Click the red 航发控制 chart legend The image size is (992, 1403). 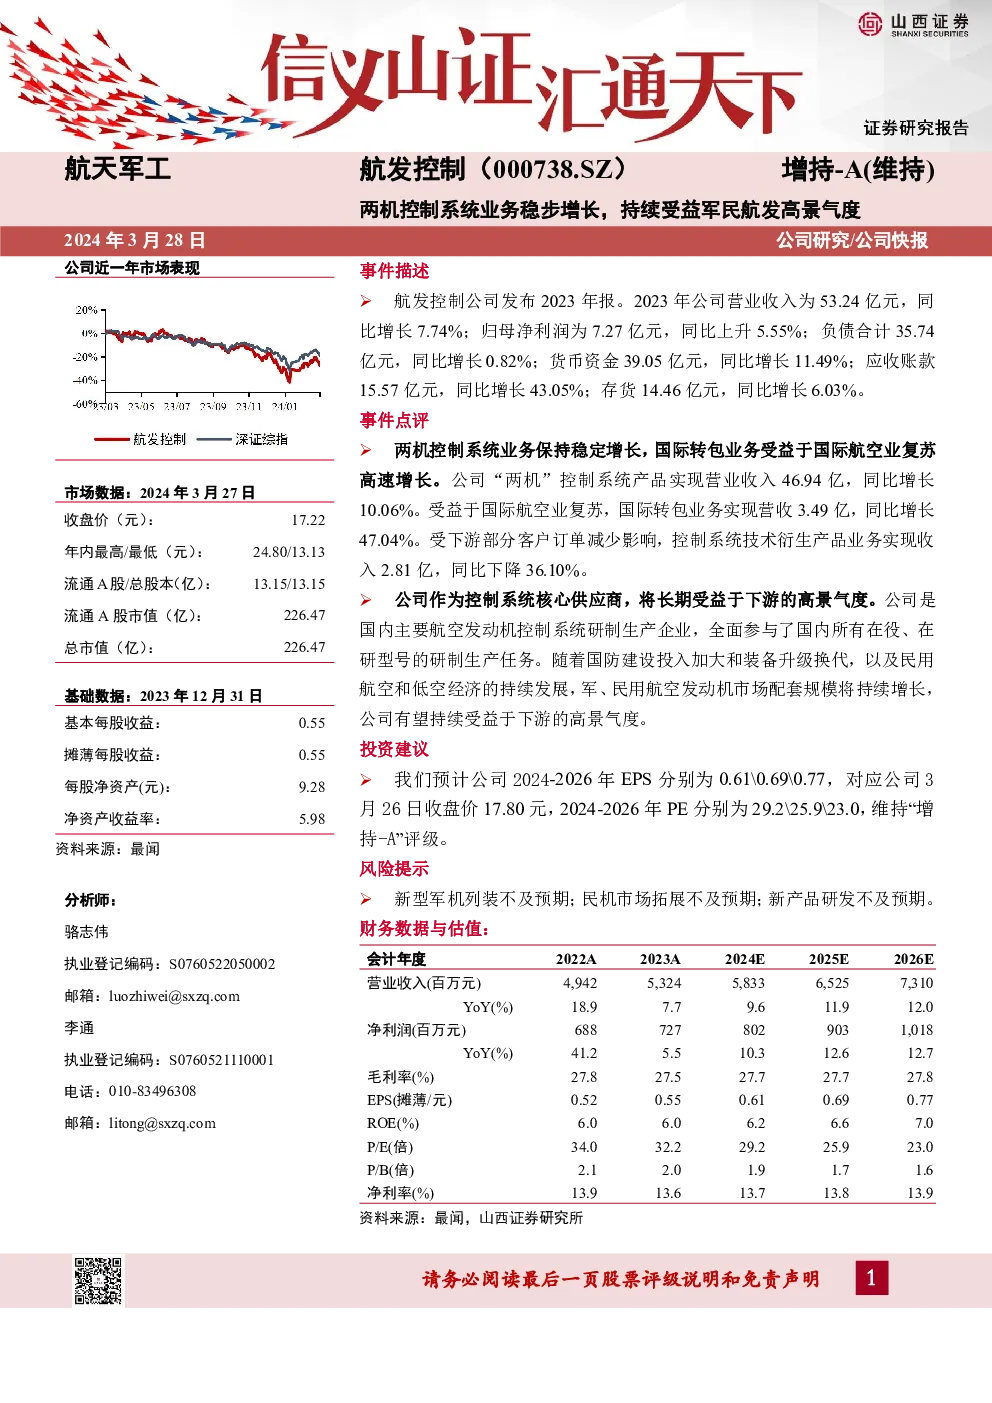[140, 439]
